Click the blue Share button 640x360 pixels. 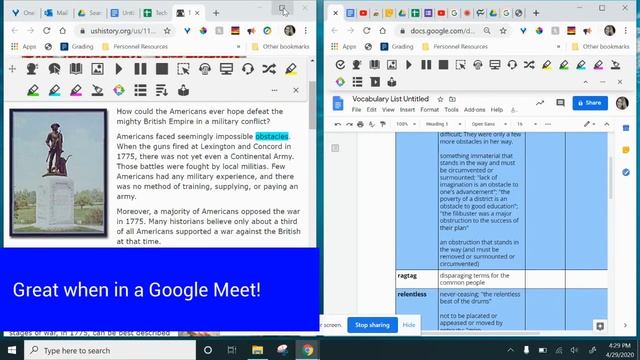(x=590, y=103)
